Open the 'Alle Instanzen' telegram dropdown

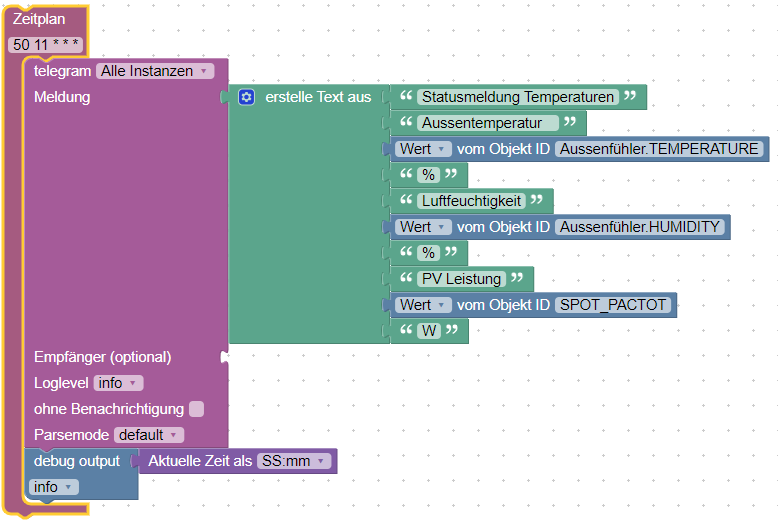click(x=155, y=71)
